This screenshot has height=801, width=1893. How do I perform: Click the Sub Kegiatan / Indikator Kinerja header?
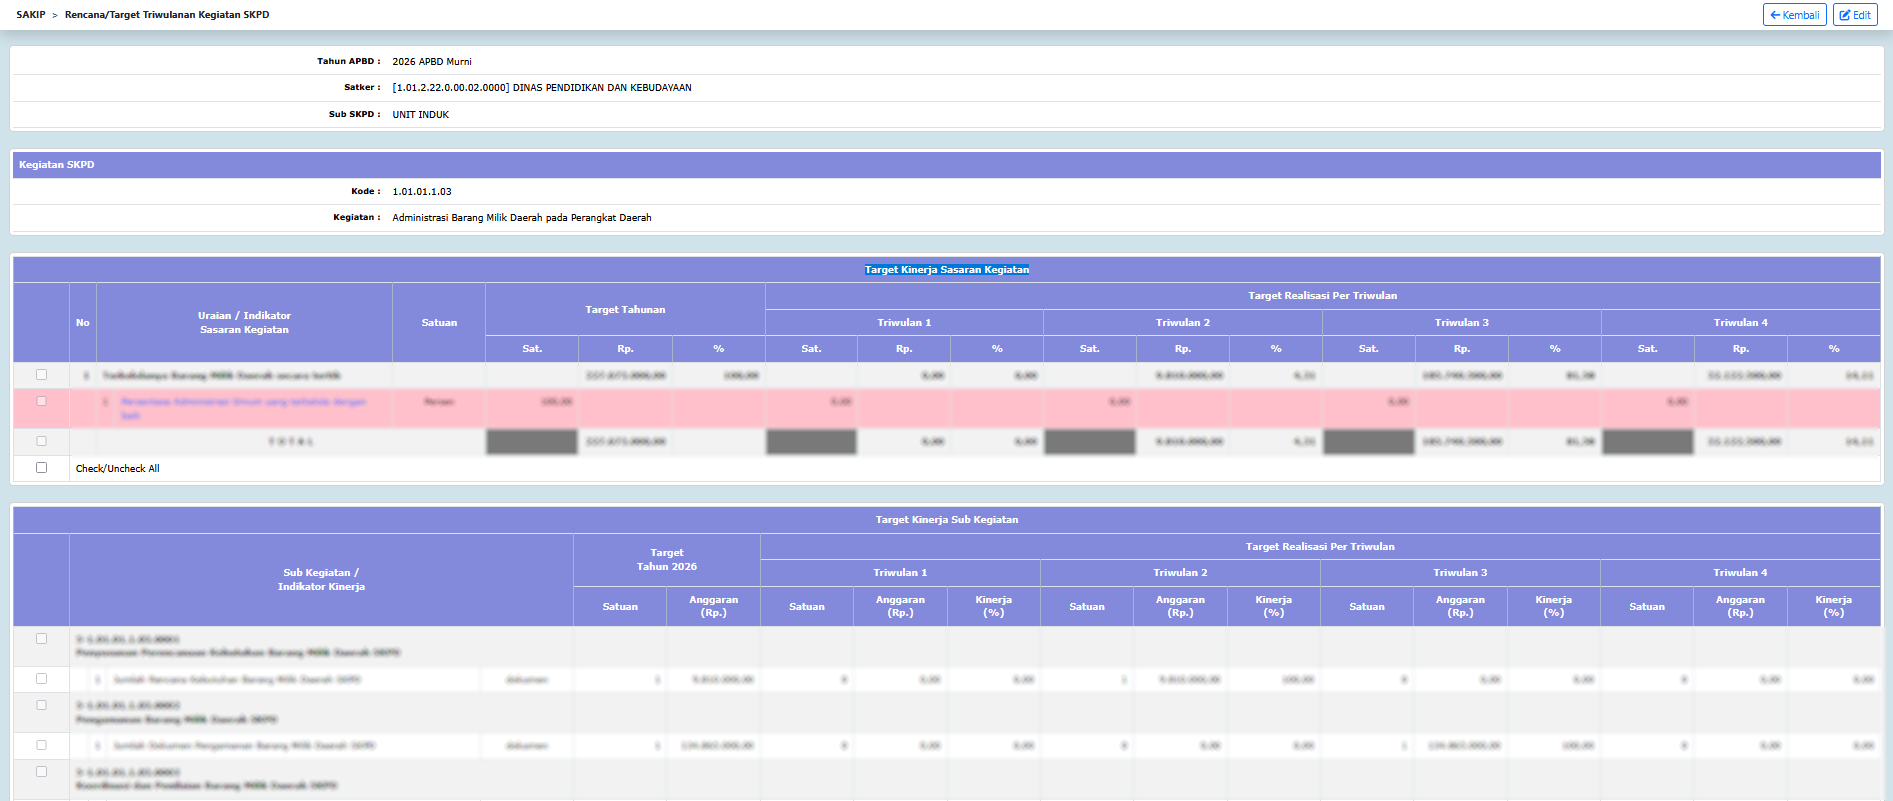(x=321, y=580)
